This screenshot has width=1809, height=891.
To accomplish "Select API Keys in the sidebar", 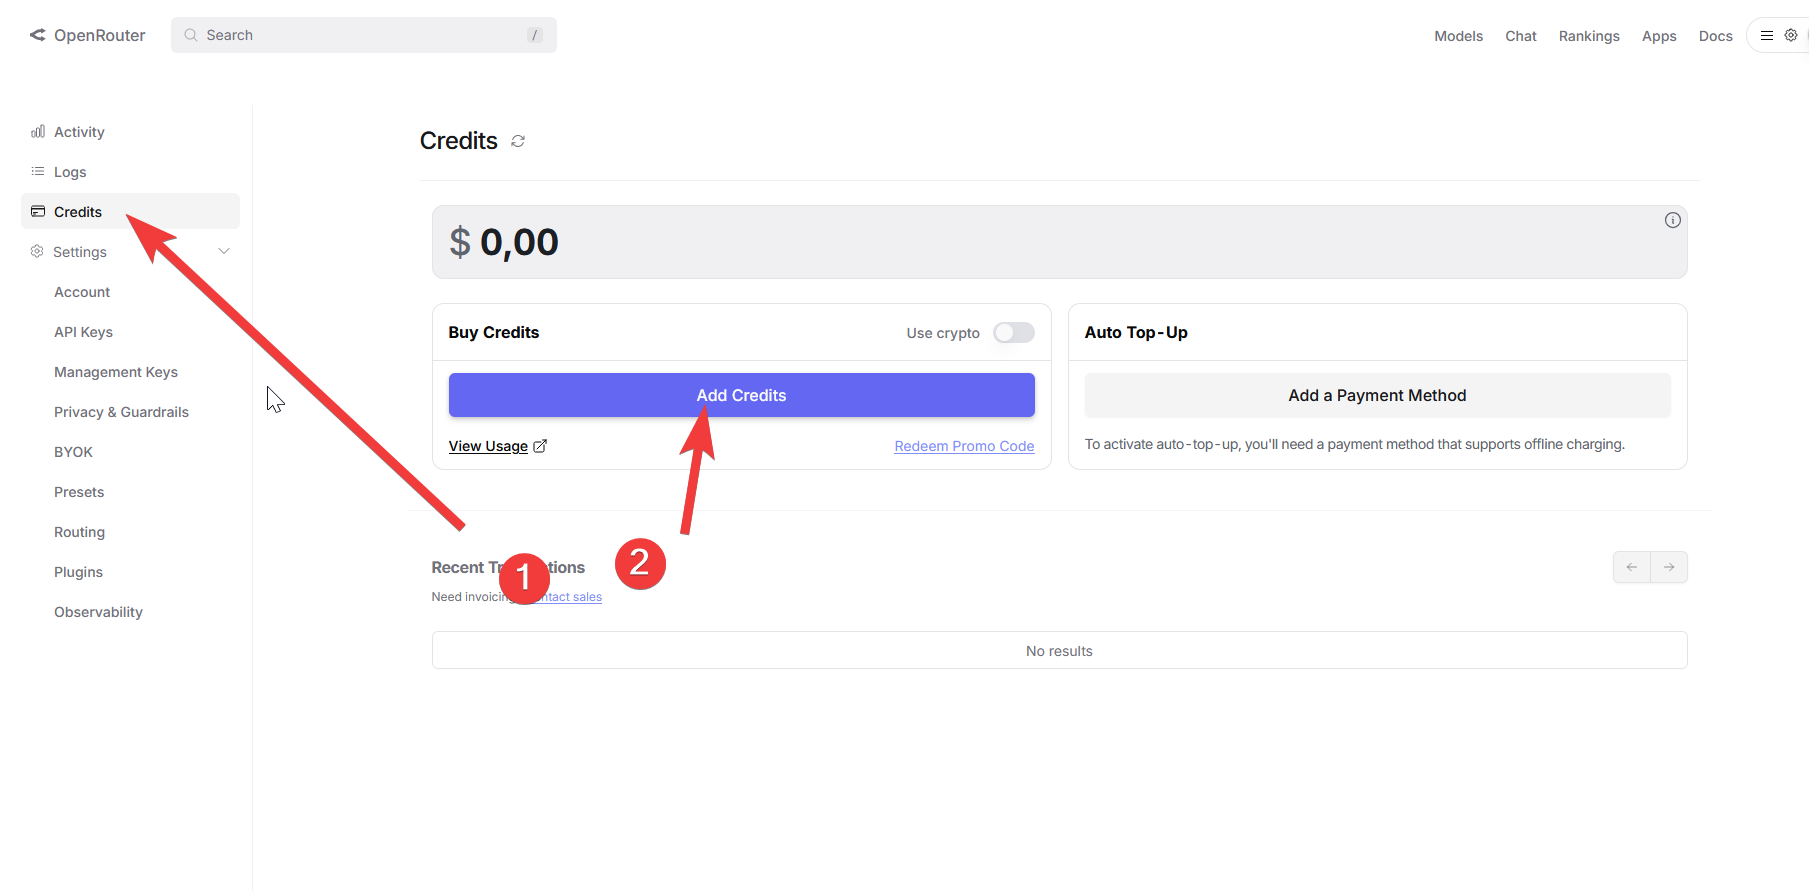I will pos(83,332).
